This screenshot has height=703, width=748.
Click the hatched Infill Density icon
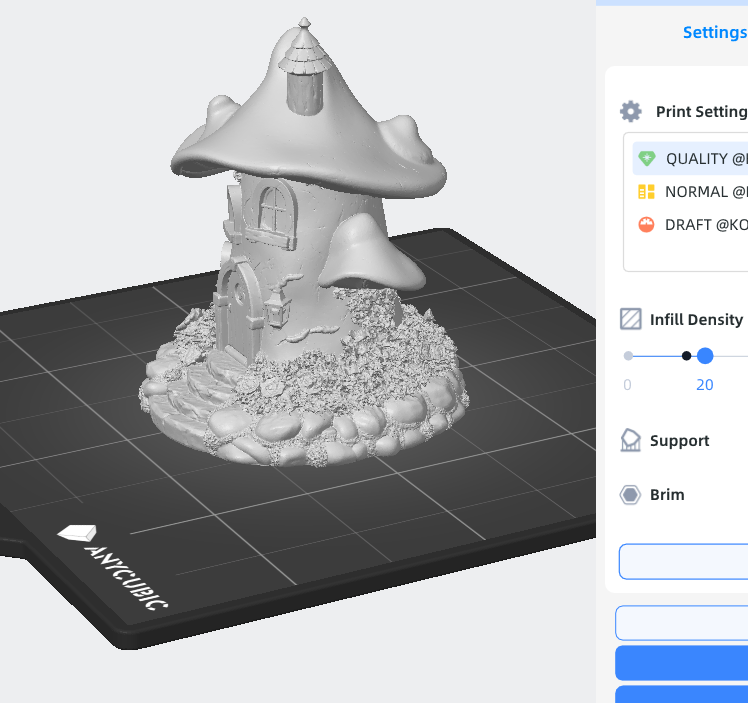click(x=630, y=319)
